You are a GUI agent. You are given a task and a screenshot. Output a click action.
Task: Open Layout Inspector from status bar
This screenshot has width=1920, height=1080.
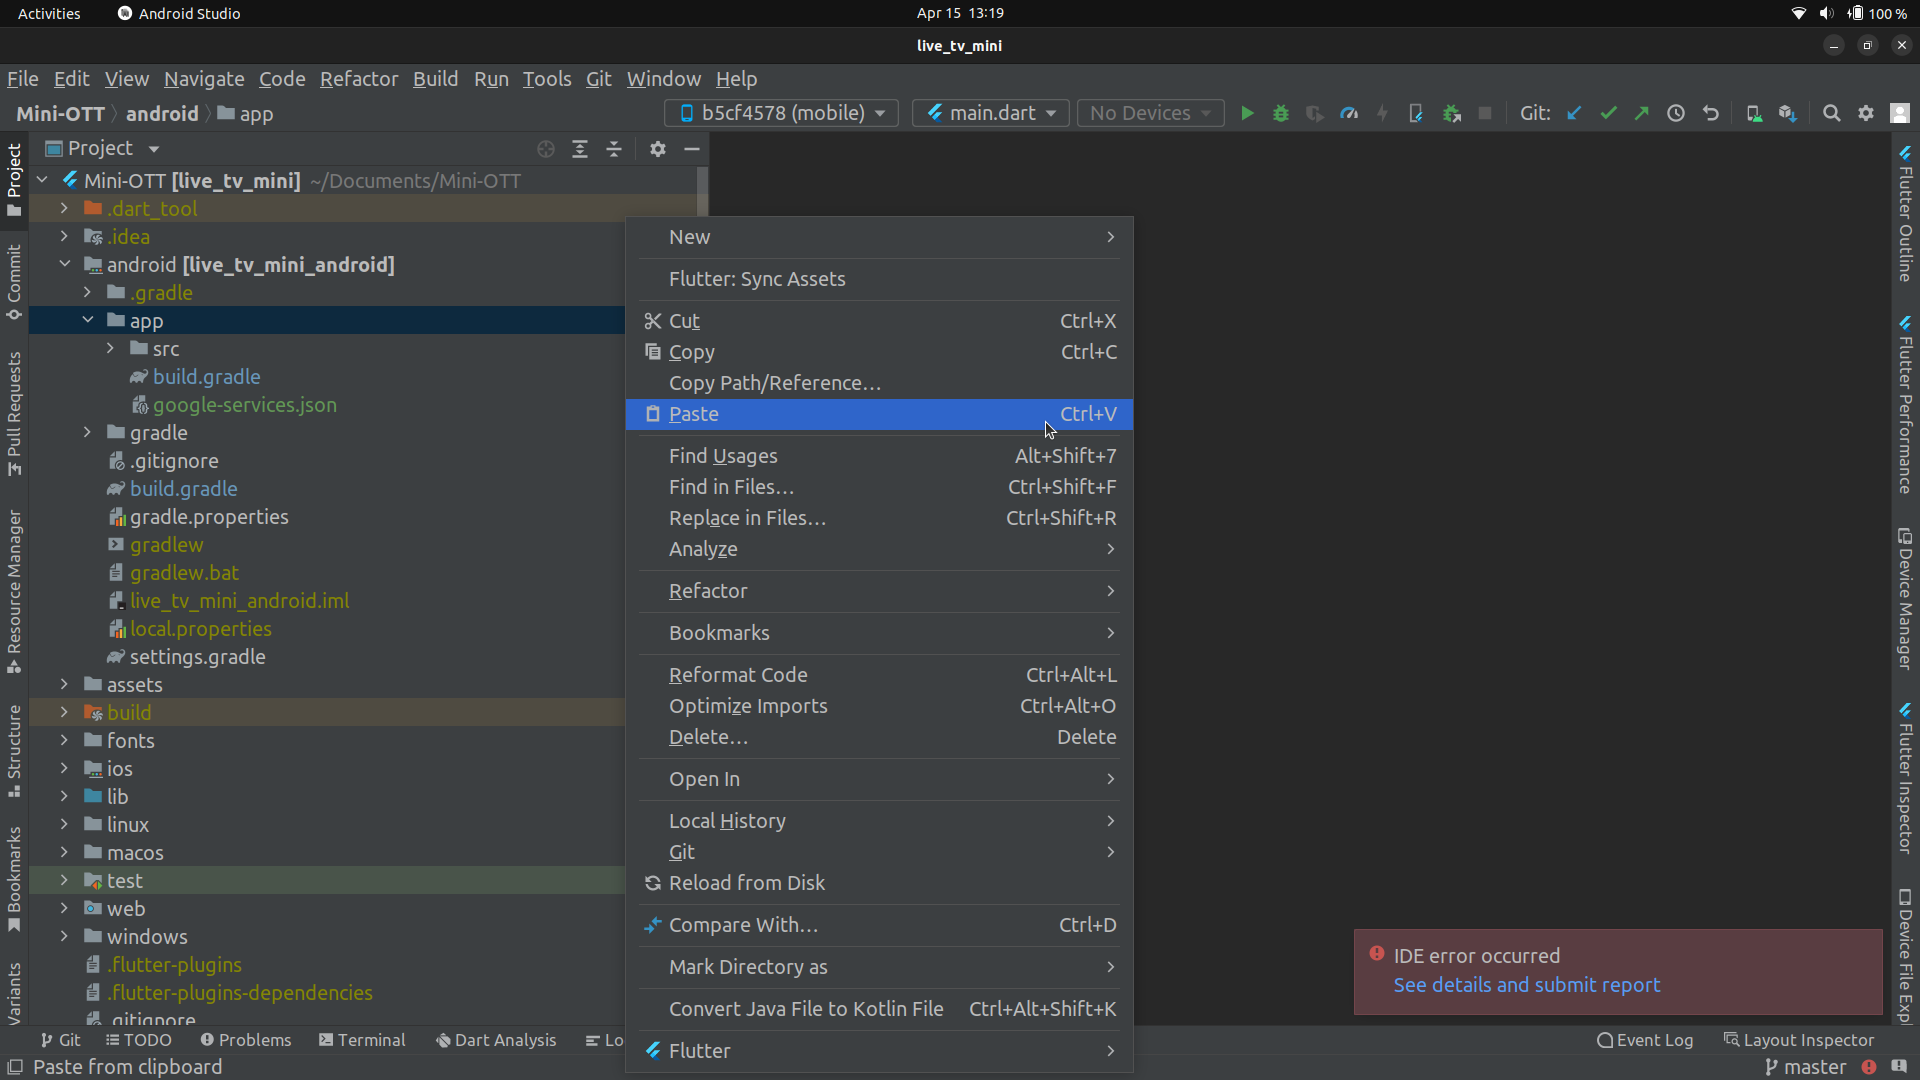coord(1799,1040)
